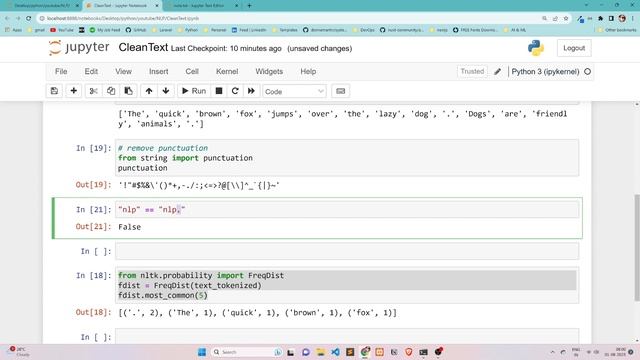The image size is (640, 360).
Task: Open VS Code from taskbar
Action: [335, 352]
